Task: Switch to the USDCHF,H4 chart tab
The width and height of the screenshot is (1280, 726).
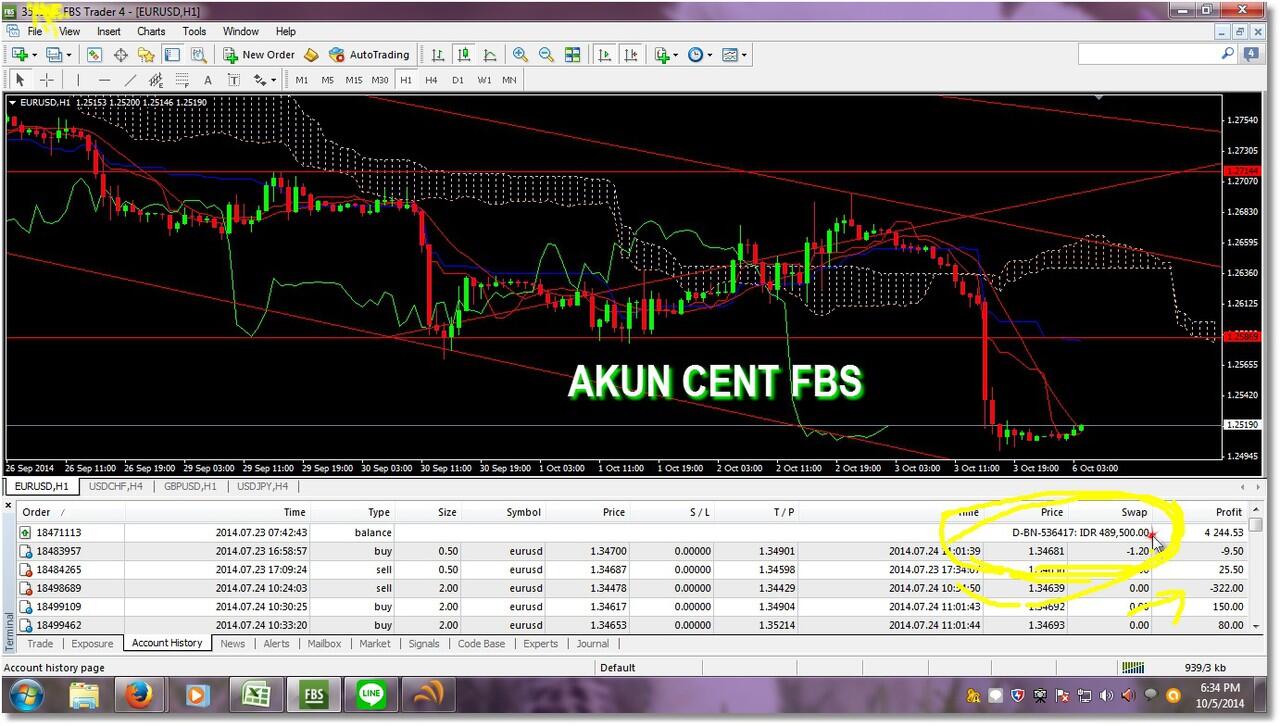Action: (x=115, y=486)
